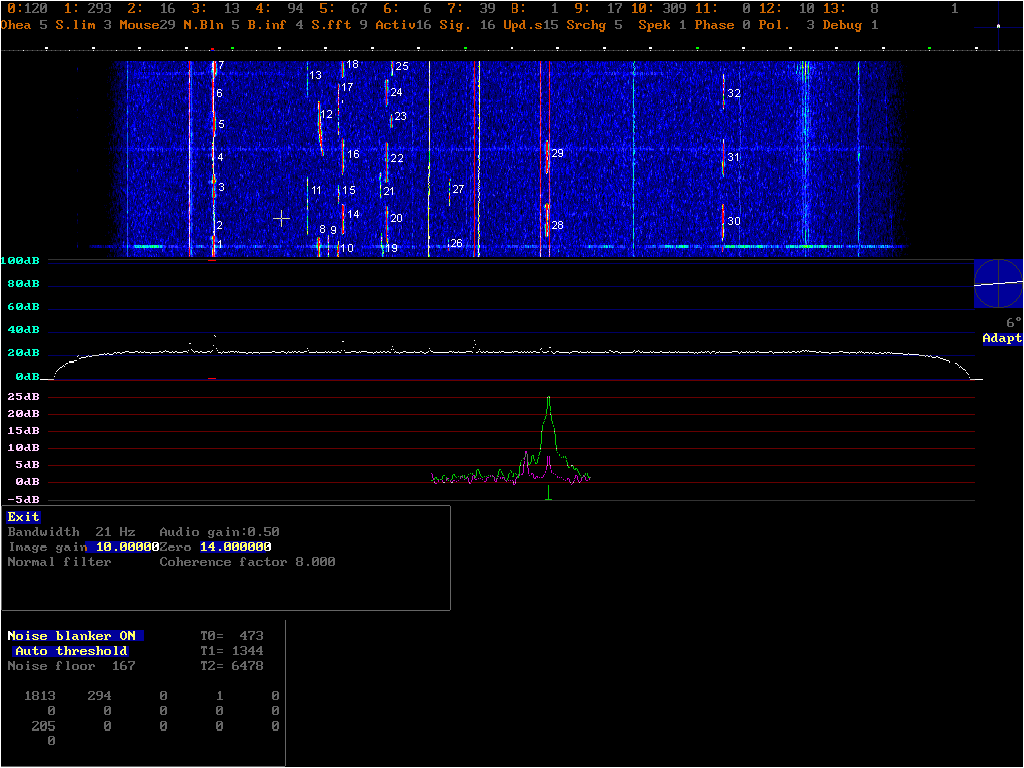This screenshot has height=768, width=1024.
Task: Click the "205" counter value
Action: pyautogui.click(x=44, y=726)
